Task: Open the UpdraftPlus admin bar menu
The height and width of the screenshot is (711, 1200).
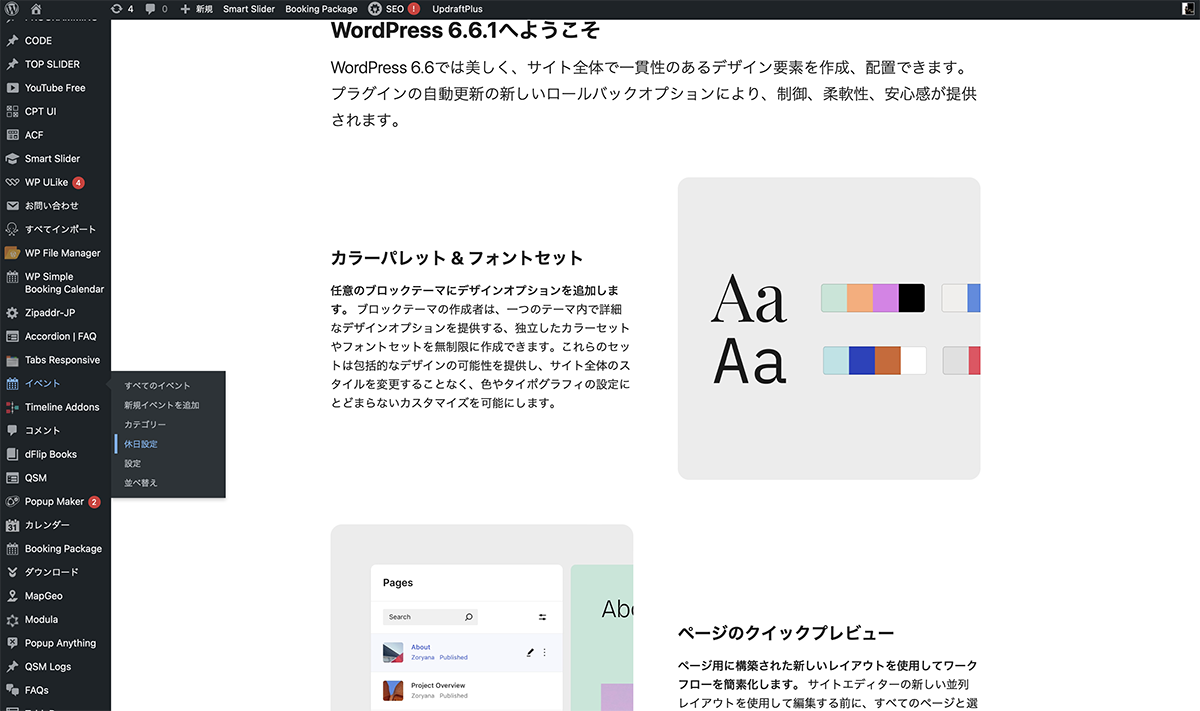Action: (x=457, y=9)
